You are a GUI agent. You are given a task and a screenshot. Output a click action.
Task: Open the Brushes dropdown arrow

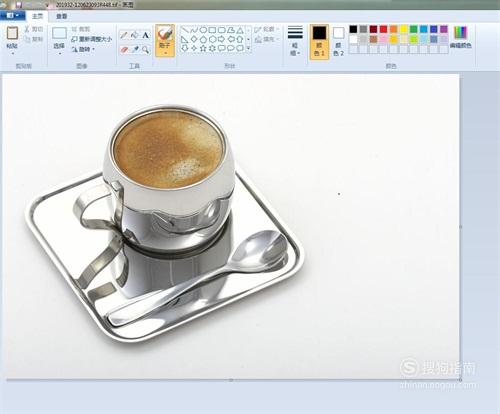[165, 53]
